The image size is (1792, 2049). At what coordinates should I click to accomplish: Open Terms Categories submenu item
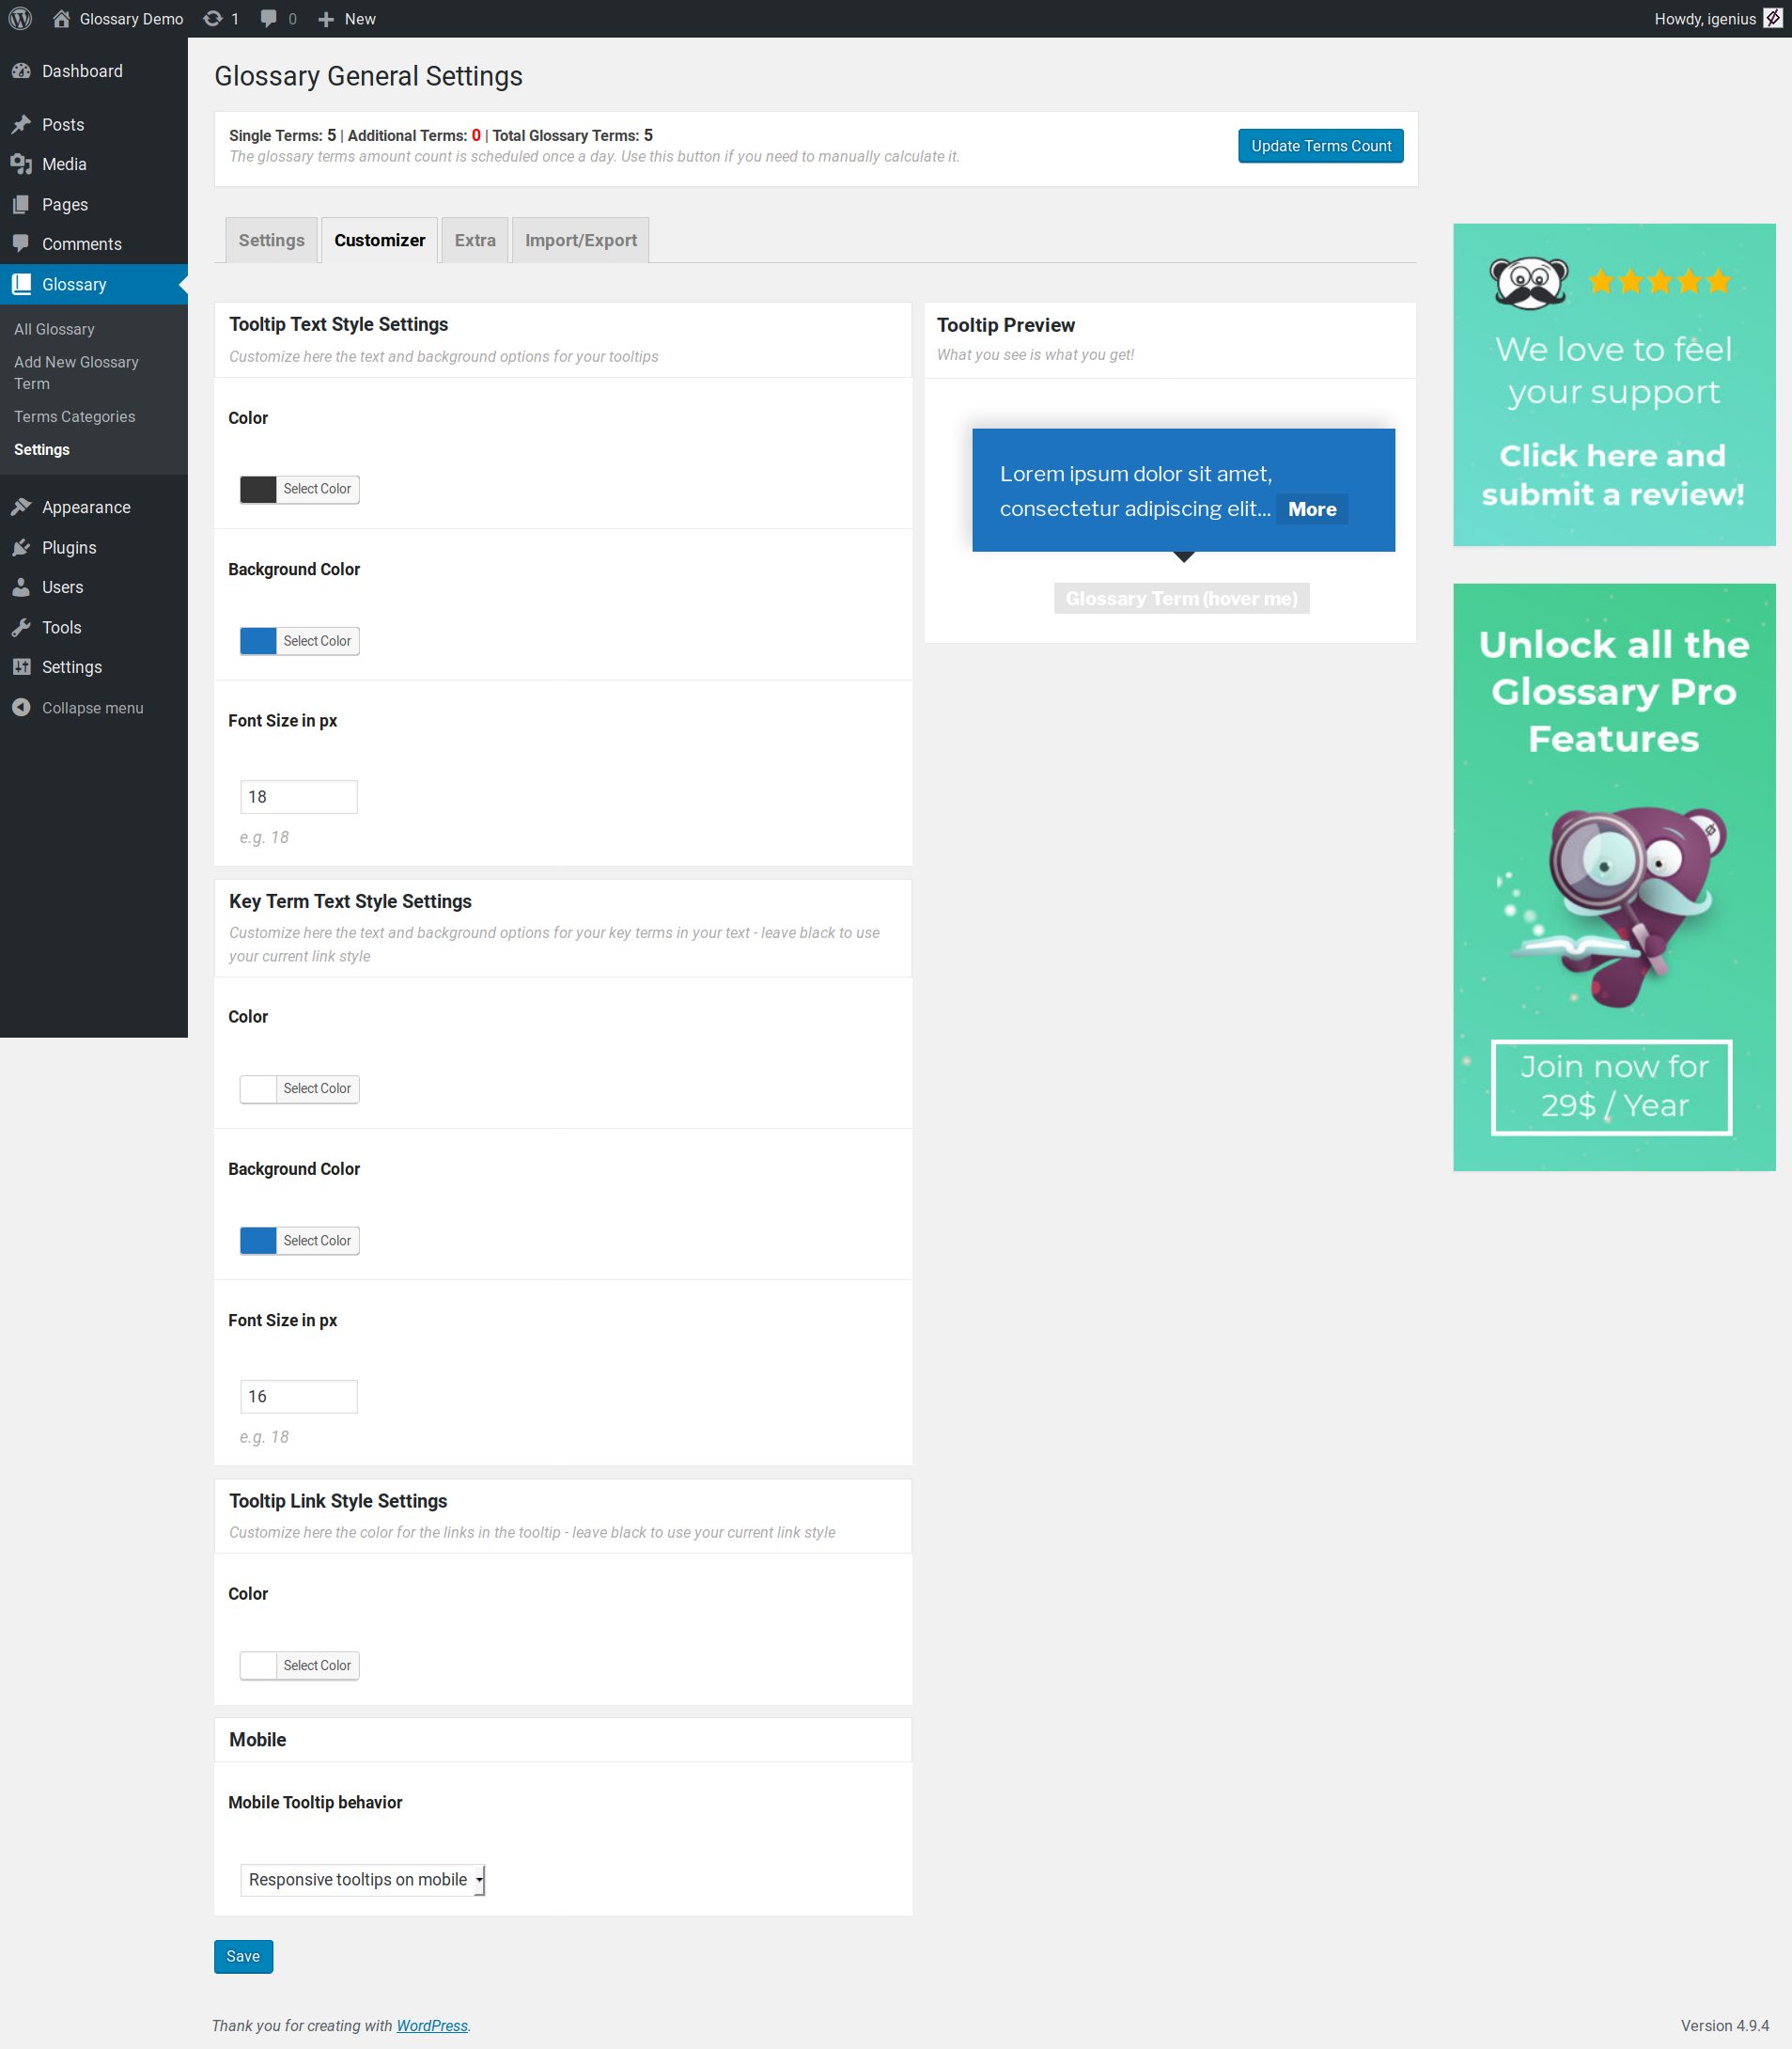coord(74,416)
